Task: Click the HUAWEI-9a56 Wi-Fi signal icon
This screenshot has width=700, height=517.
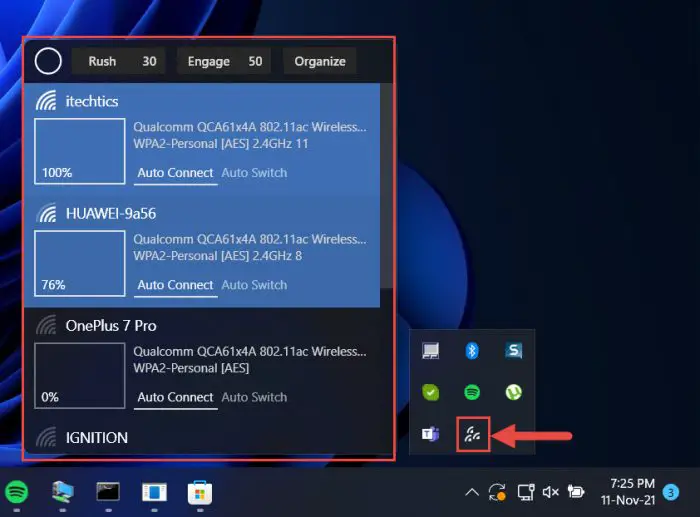Action: tap(46, 213)
